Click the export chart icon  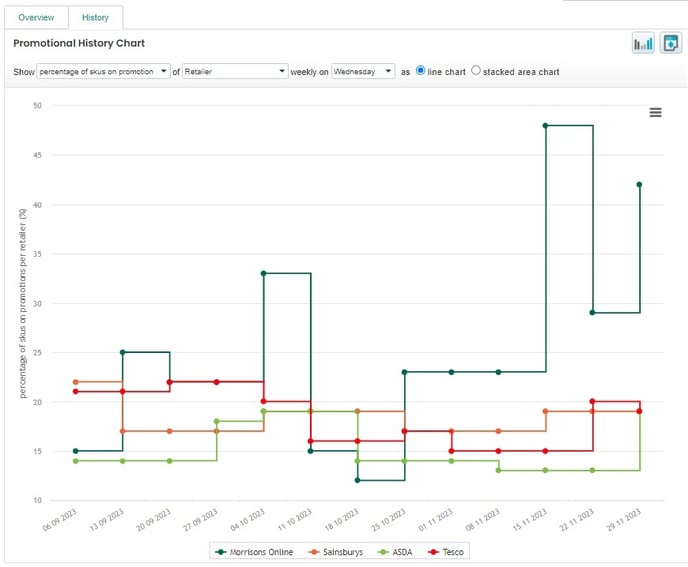coord(670,44)
